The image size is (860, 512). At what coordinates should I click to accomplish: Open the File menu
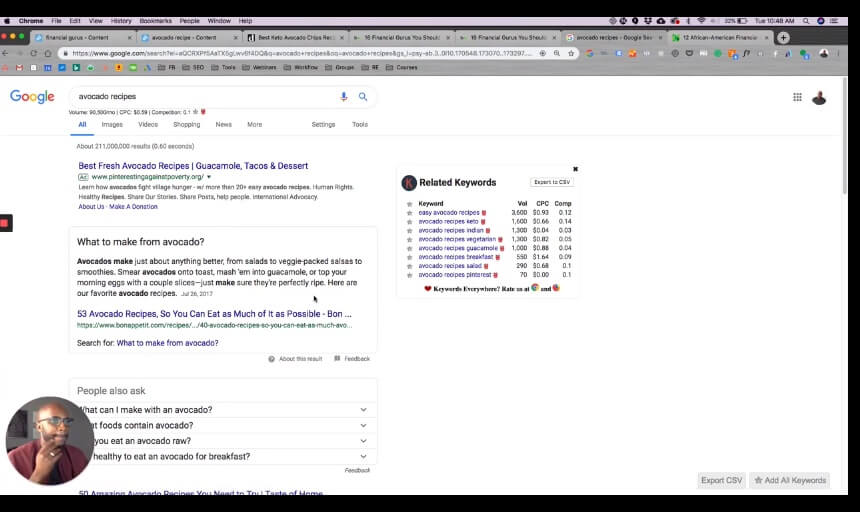56,21
